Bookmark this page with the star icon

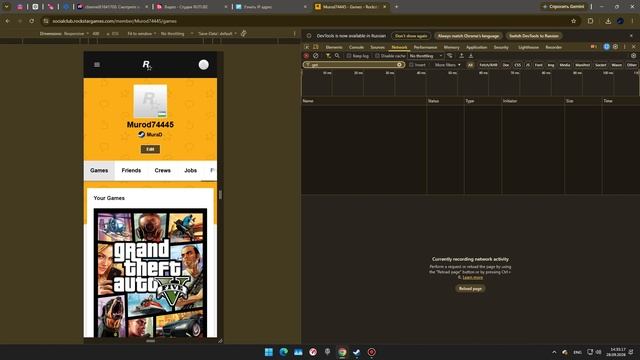[573, 21]
